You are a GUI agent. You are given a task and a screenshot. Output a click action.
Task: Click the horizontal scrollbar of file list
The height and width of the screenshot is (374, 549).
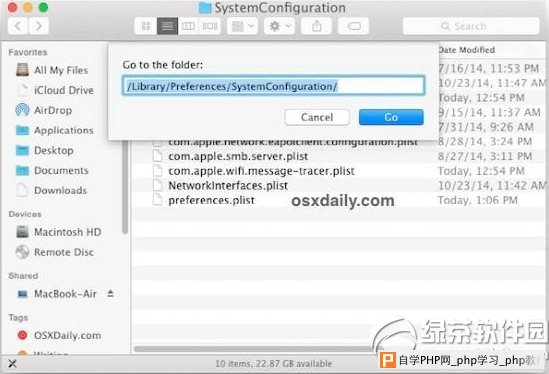(x=257, y=349)
